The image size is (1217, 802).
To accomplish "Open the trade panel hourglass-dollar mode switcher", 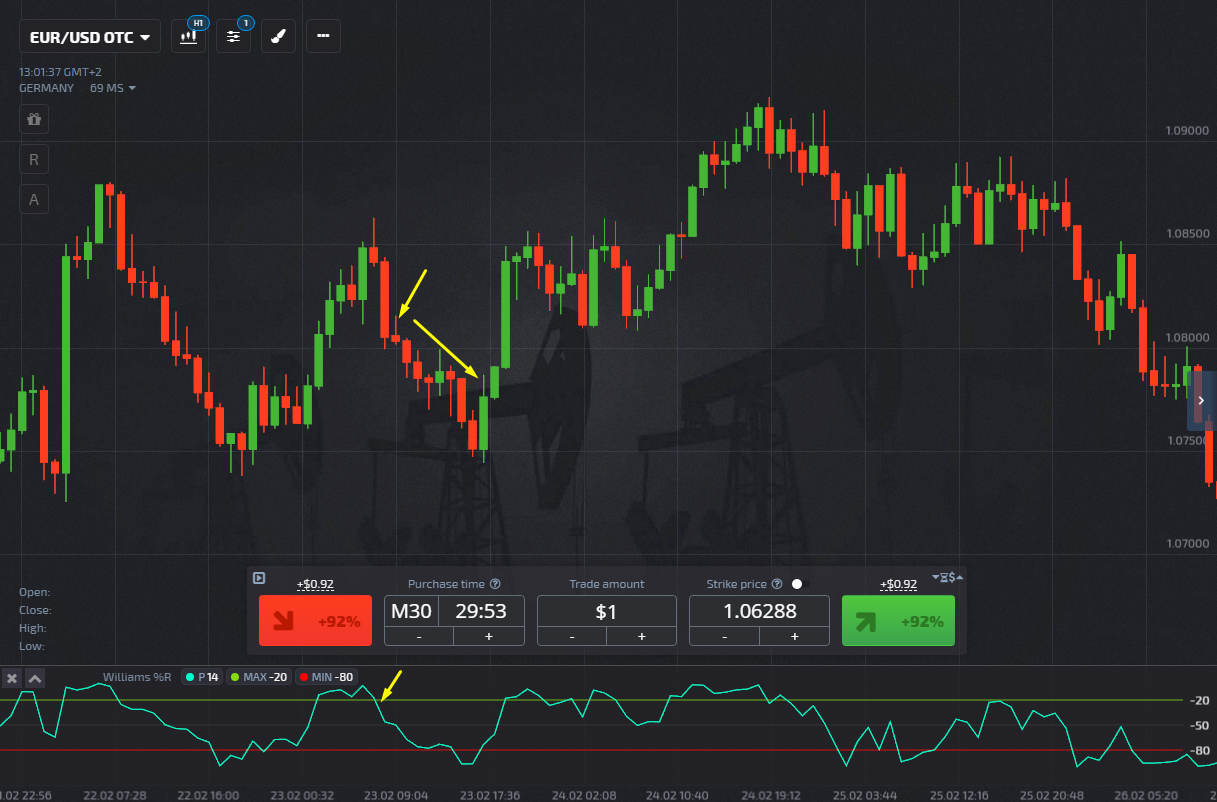I will [948, 578].
